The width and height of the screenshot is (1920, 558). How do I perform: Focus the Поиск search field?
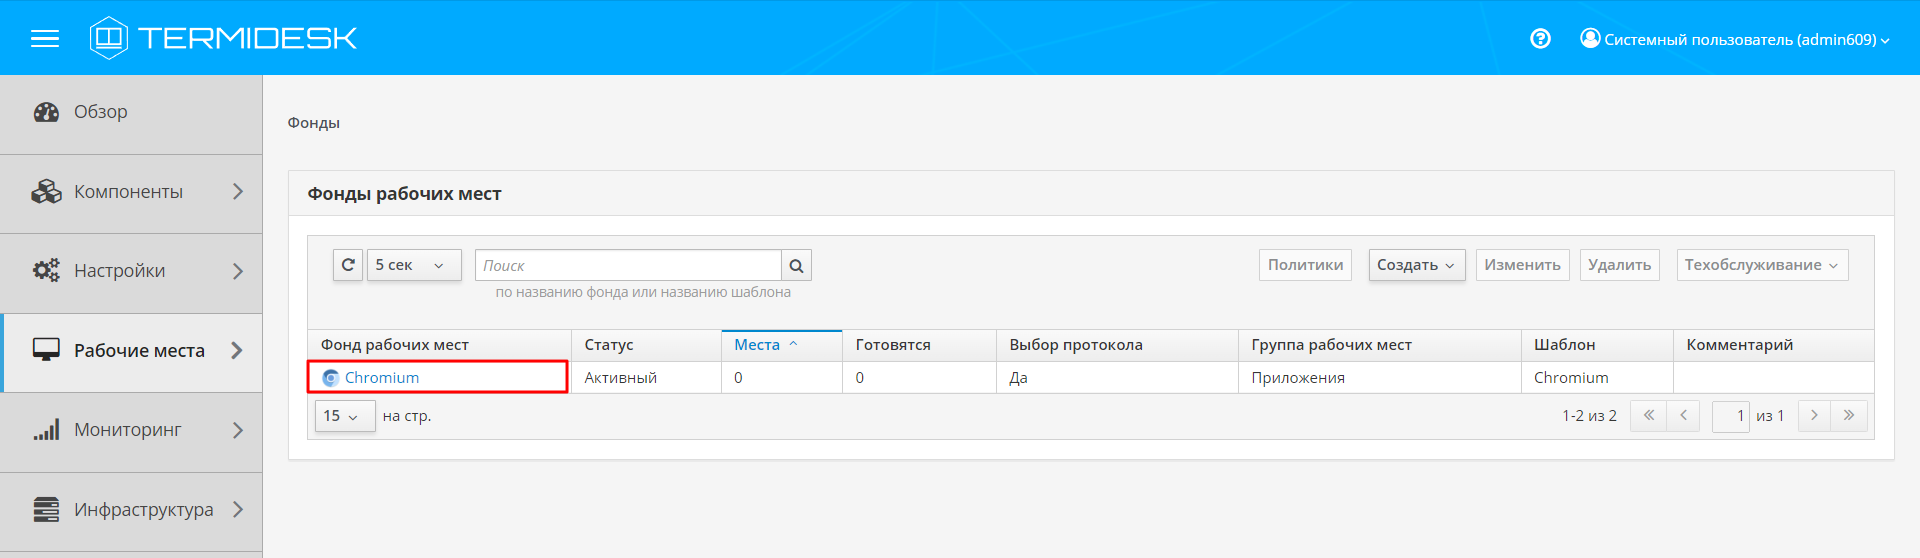[628, 266]
